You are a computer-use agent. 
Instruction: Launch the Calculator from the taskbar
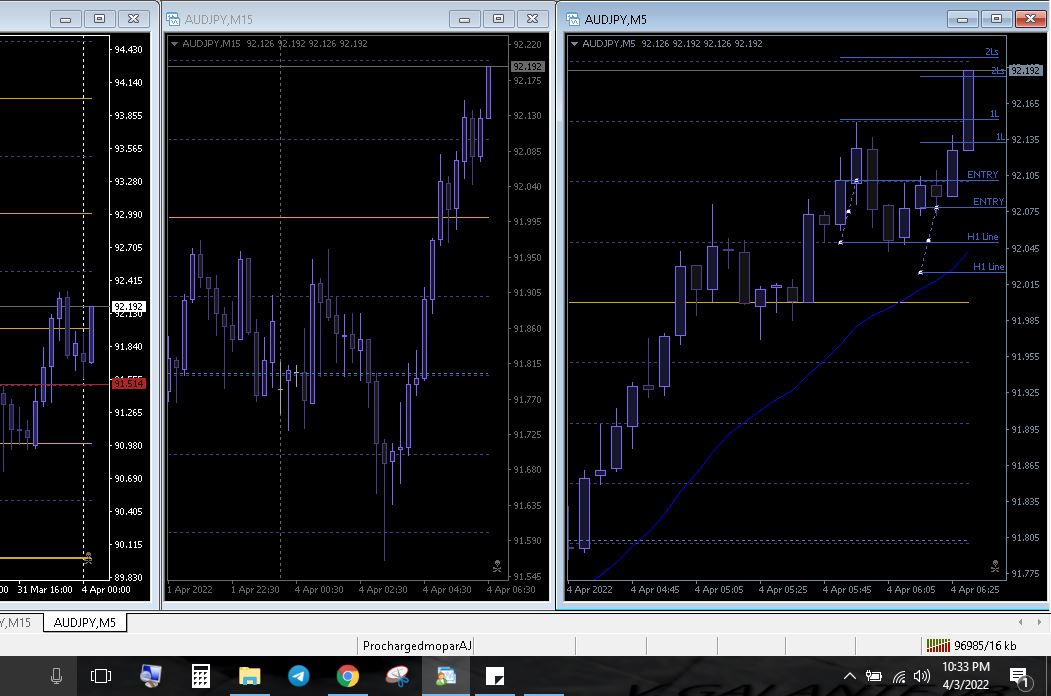[200, 676]
